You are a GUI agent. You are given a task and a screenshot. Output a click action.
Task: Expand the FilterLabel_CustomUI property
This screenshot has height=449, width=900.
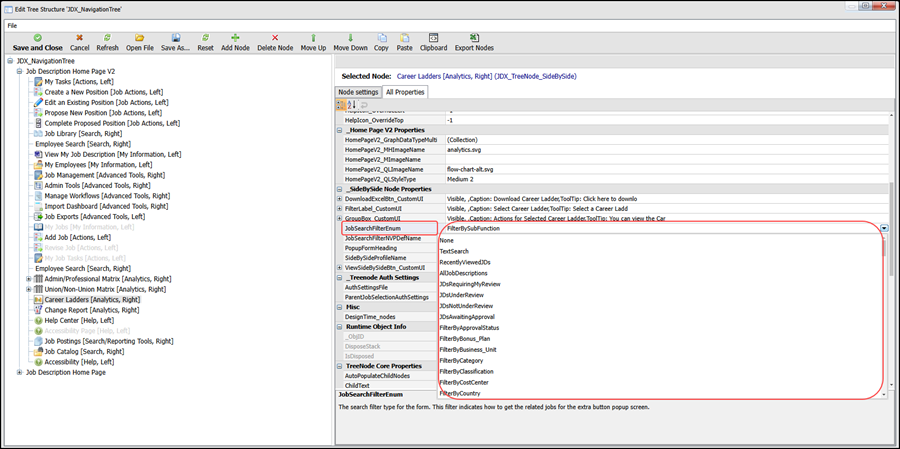click(x=339, y=208)
